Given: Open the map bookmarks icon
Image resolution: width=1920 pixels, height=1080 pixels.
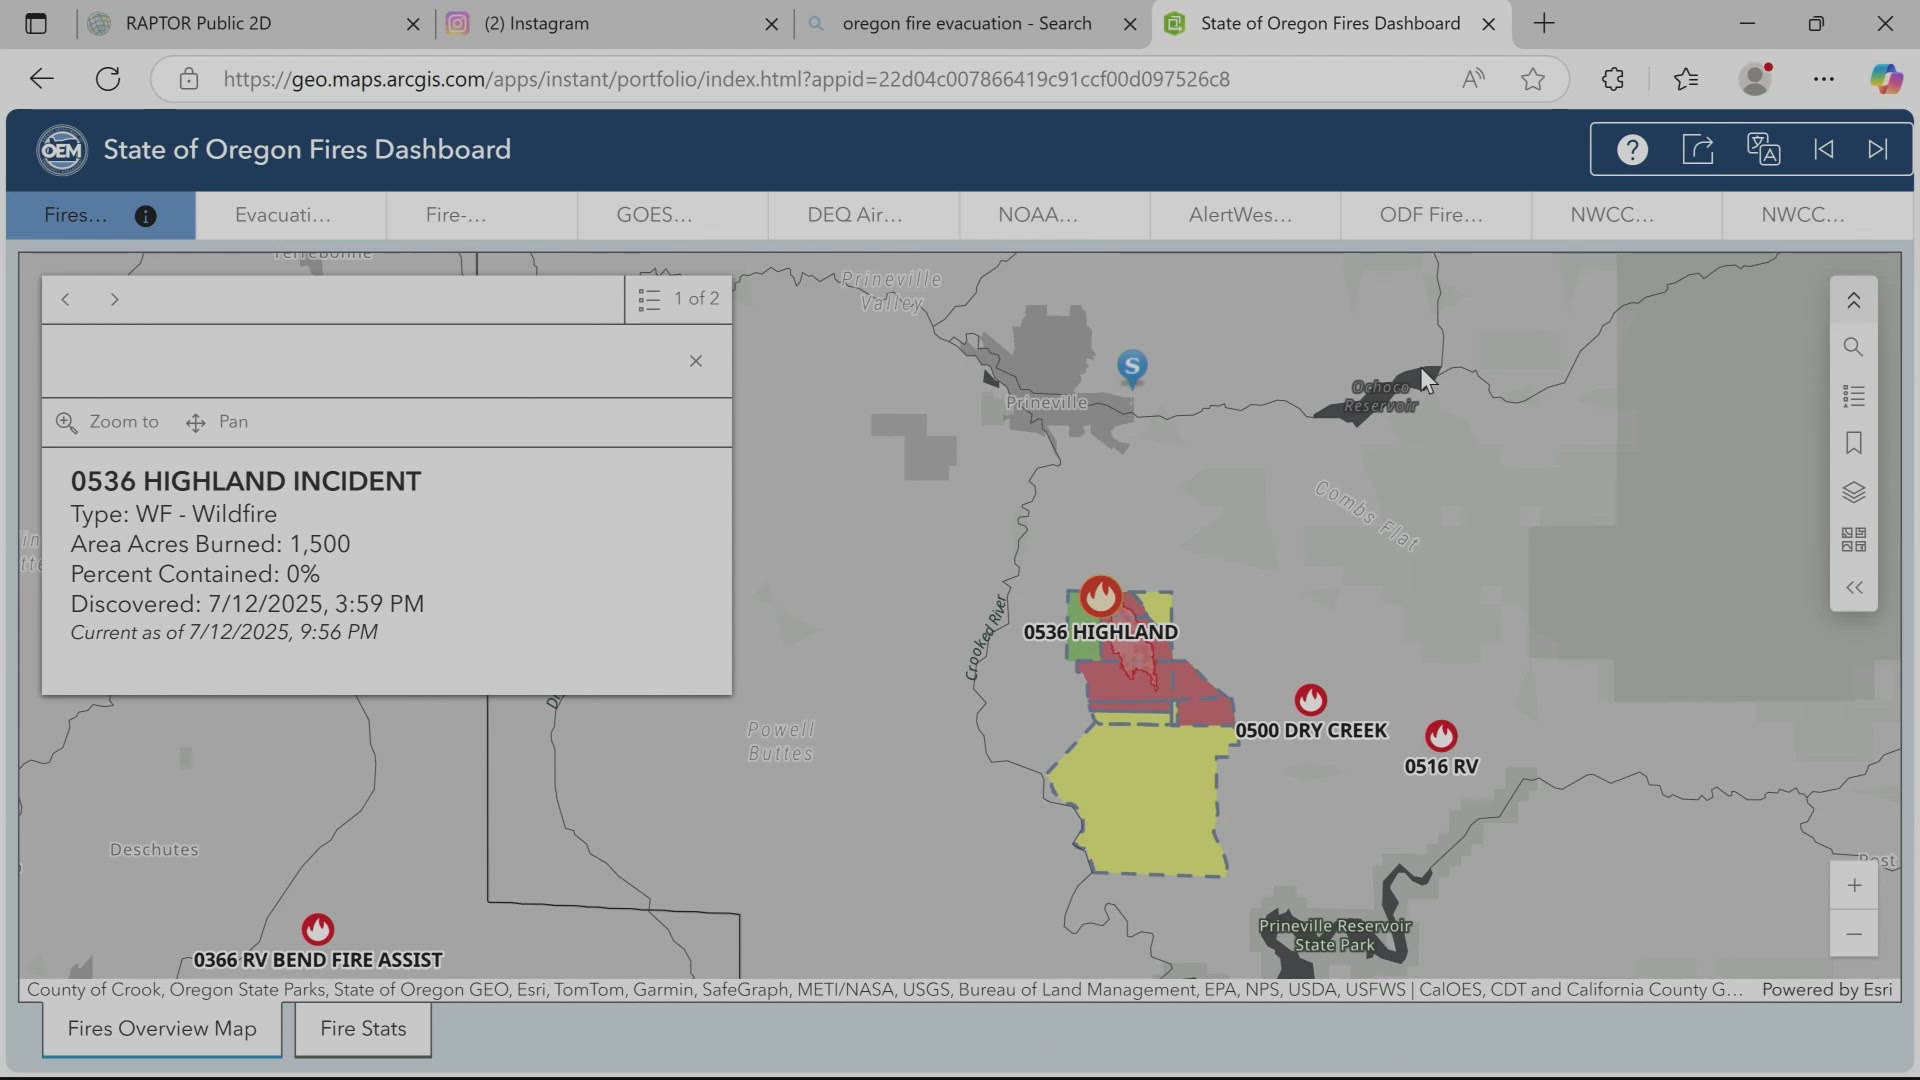Looking at the screenshot, I should (1853, 443).
